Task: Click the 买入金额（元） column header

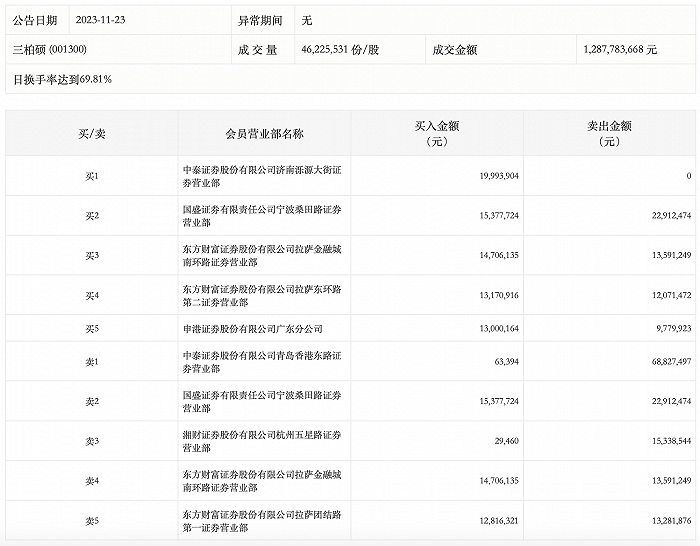Action: [x=437, y=133]
